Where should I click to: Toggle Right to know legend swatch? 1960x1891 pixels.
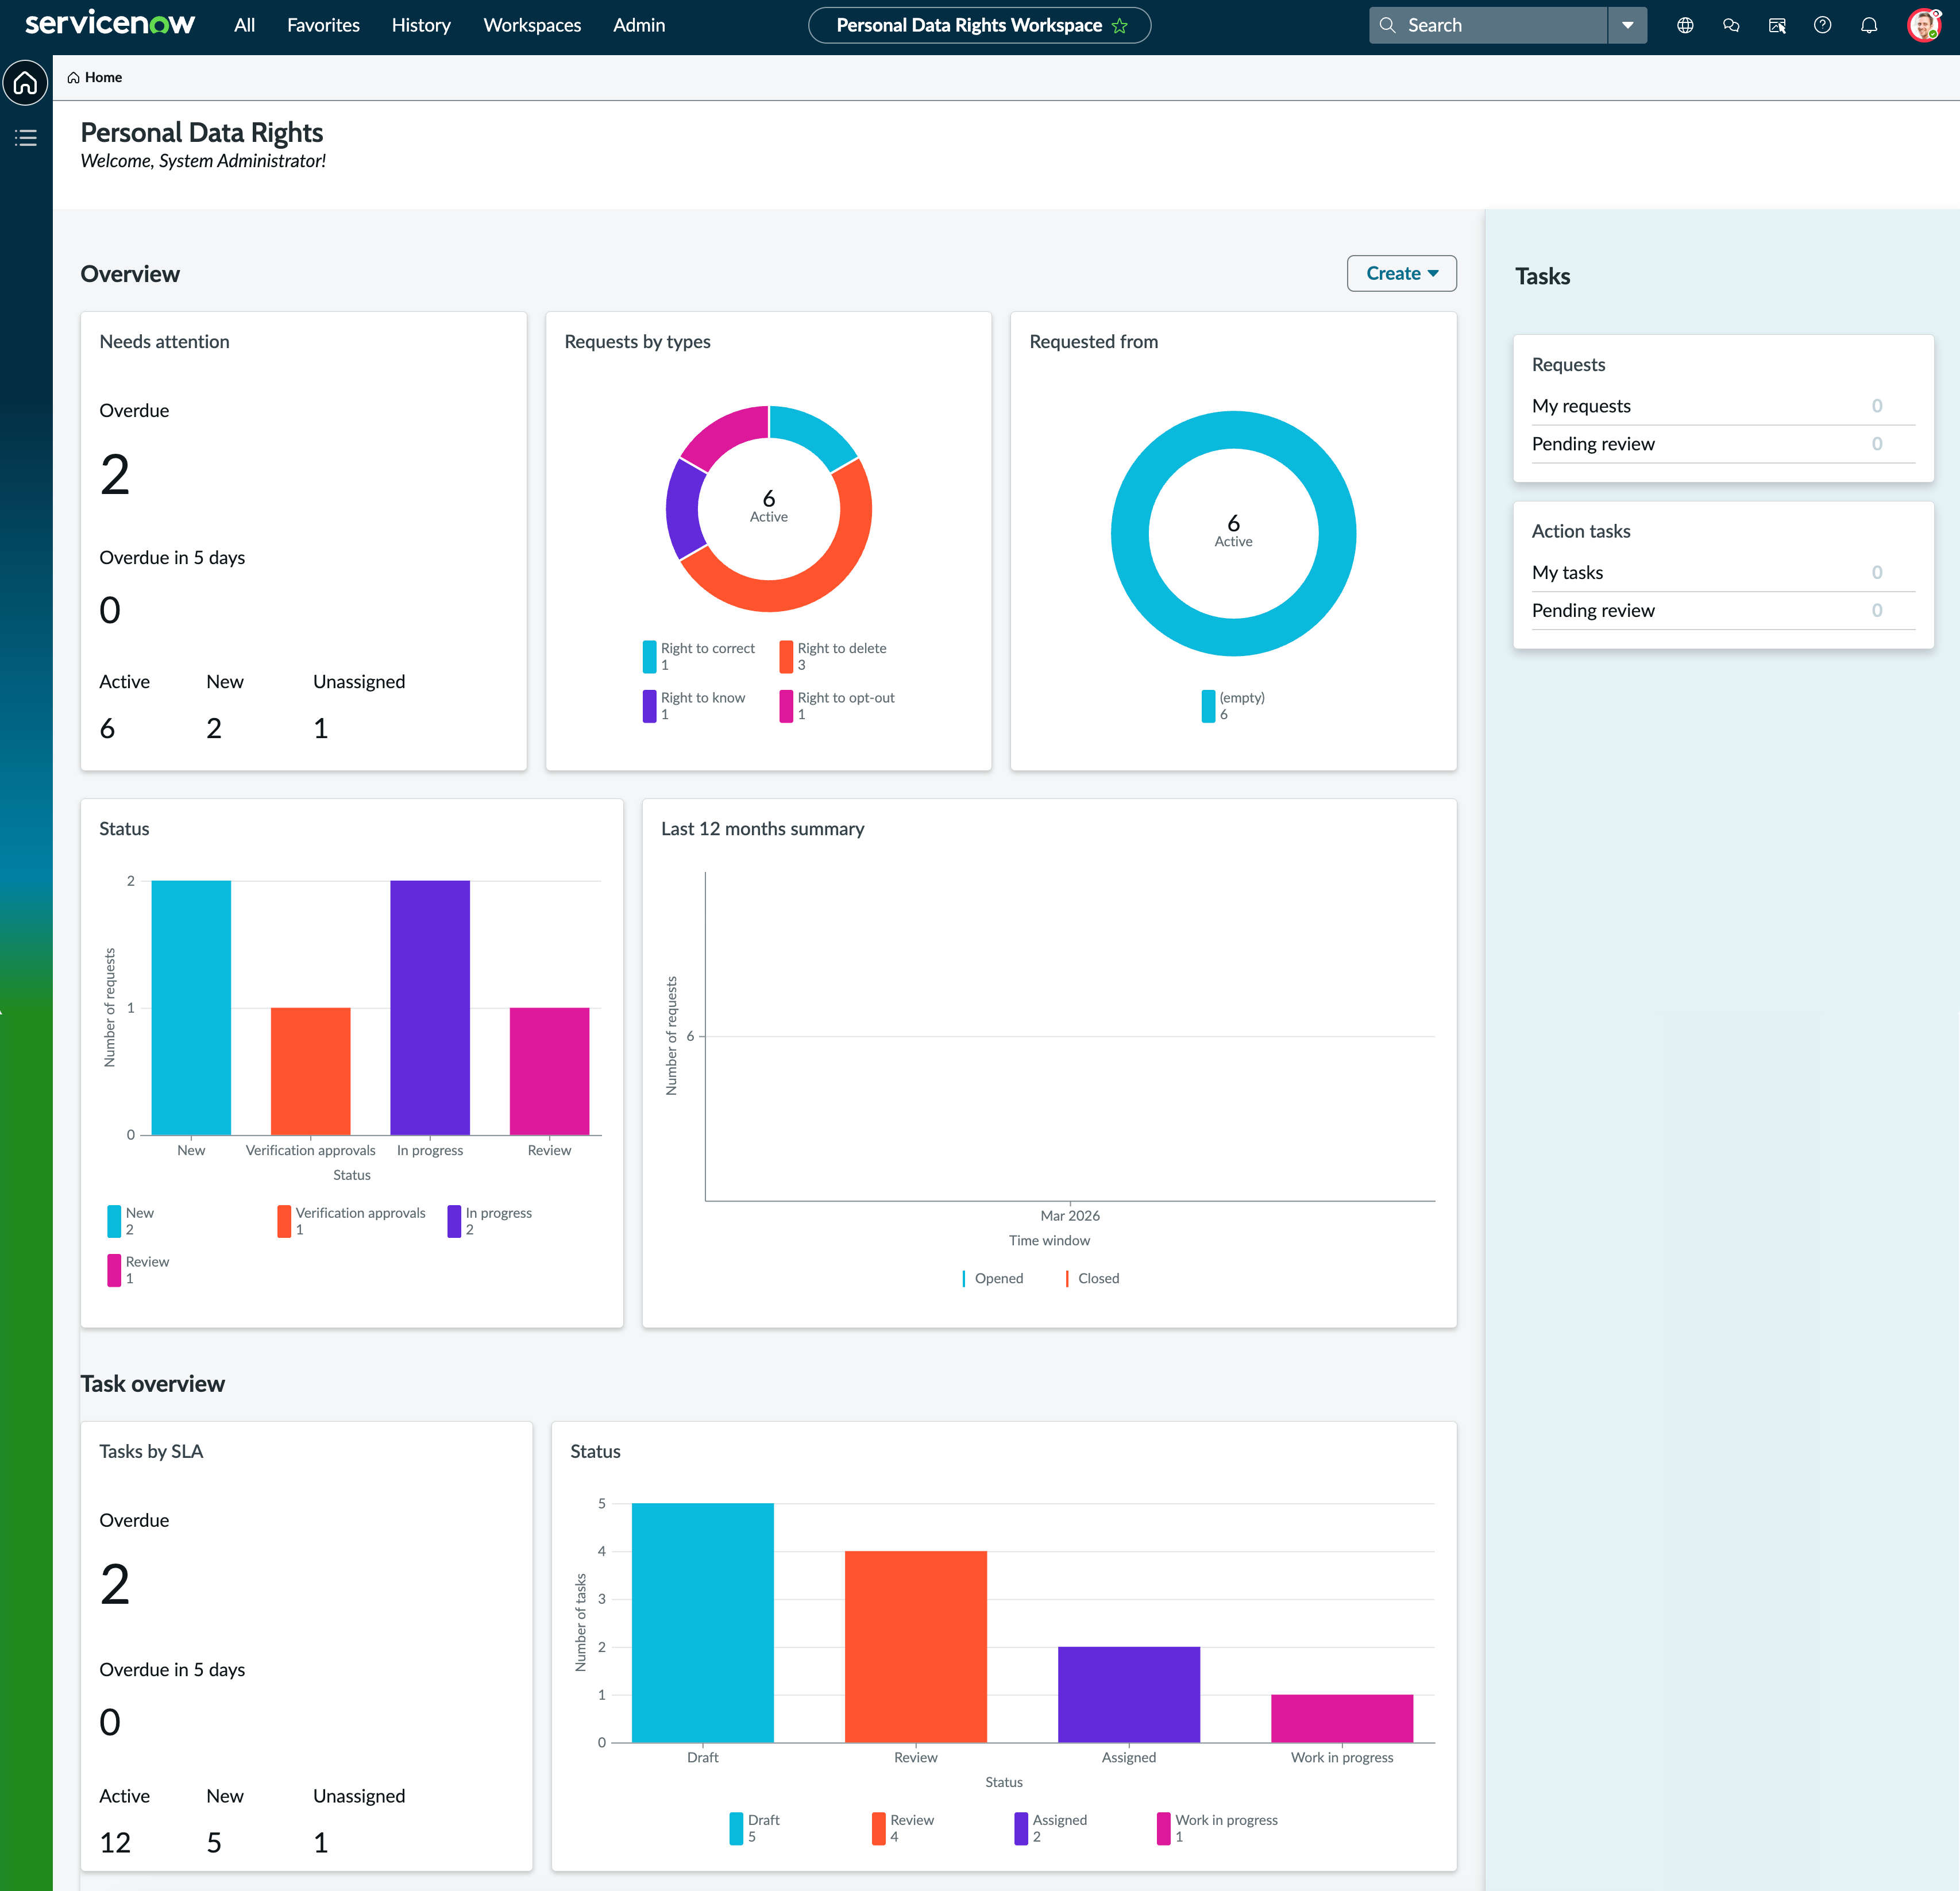[650, 706]
